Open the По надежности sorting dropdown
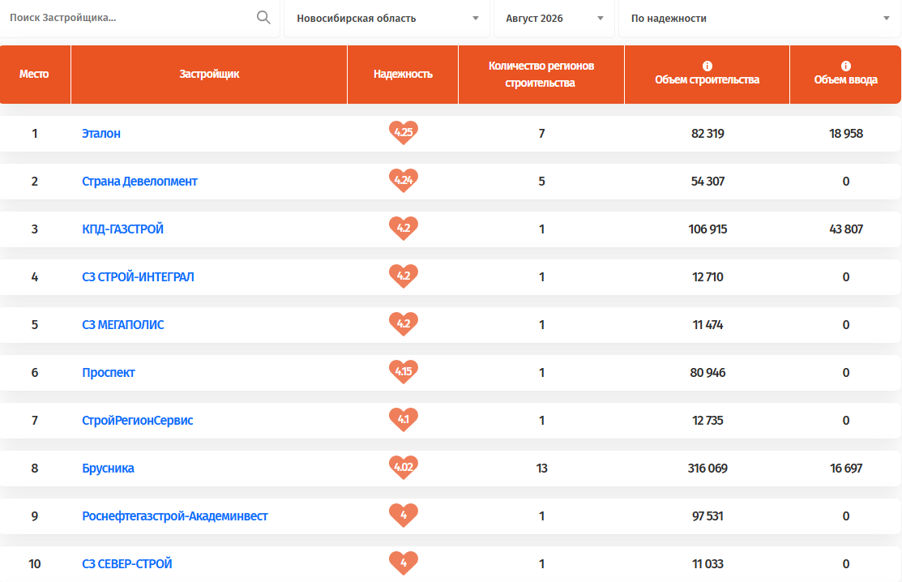The height and width of the screenshot is (582, 902). [x=760, y=18]
